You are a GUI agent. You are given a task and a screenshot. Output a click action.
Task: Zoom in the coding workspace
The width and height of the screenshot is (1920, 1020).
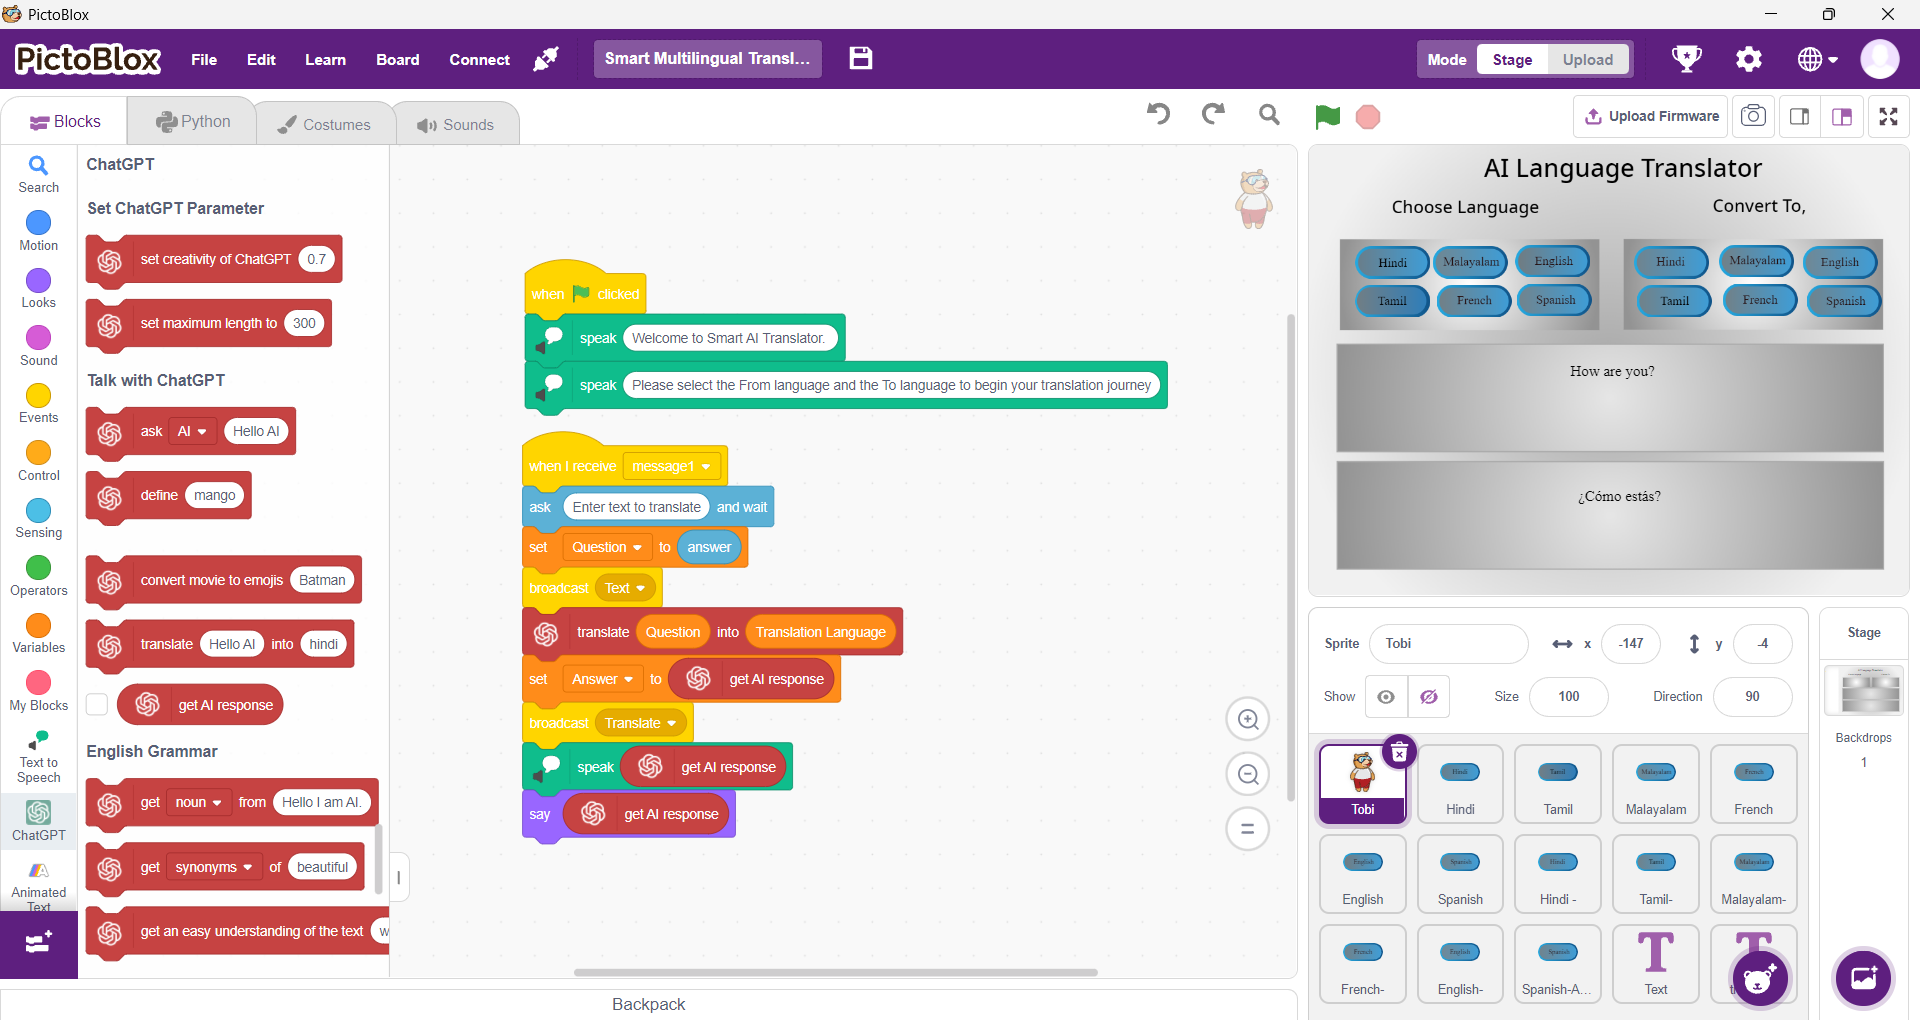[x=1248, y=719]
